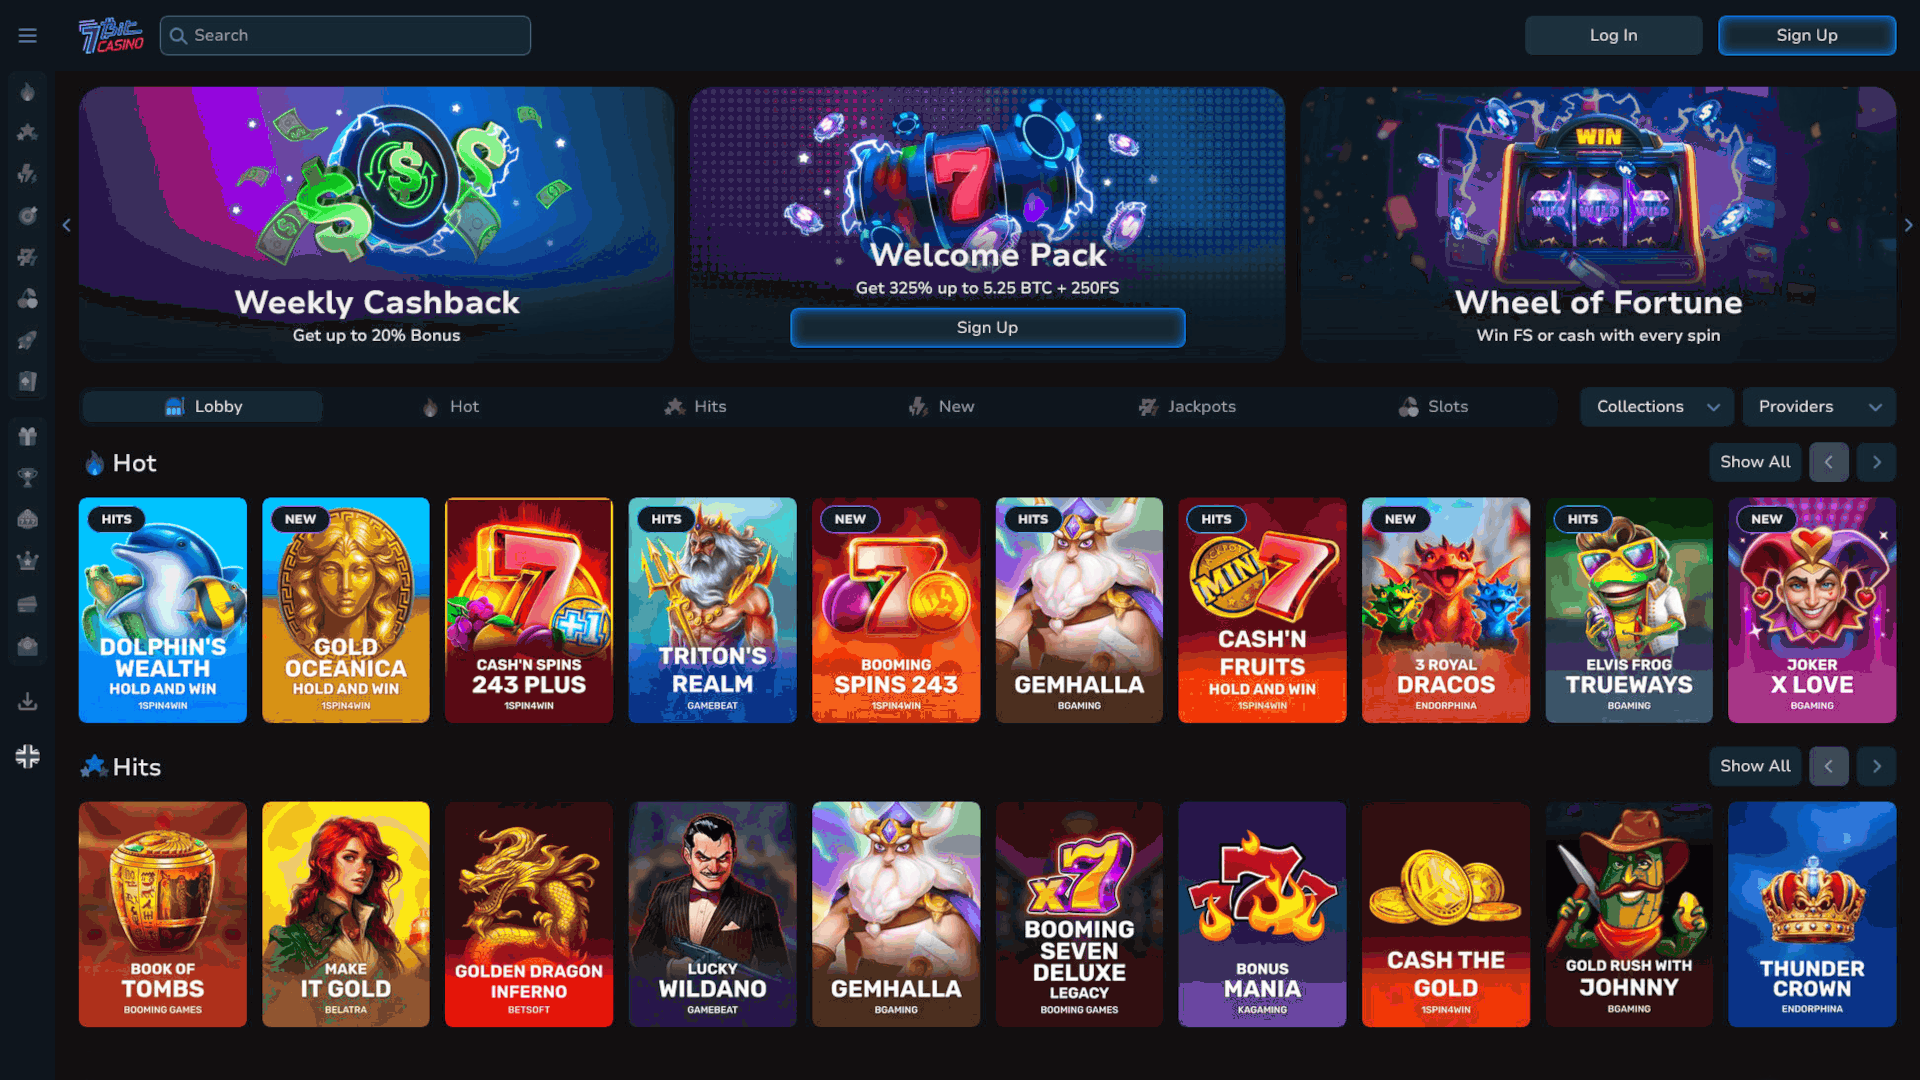The height and width of the screenshot is (1080, 1920).
Task: Open the UK flag language selector
Action: click(28, 756)
